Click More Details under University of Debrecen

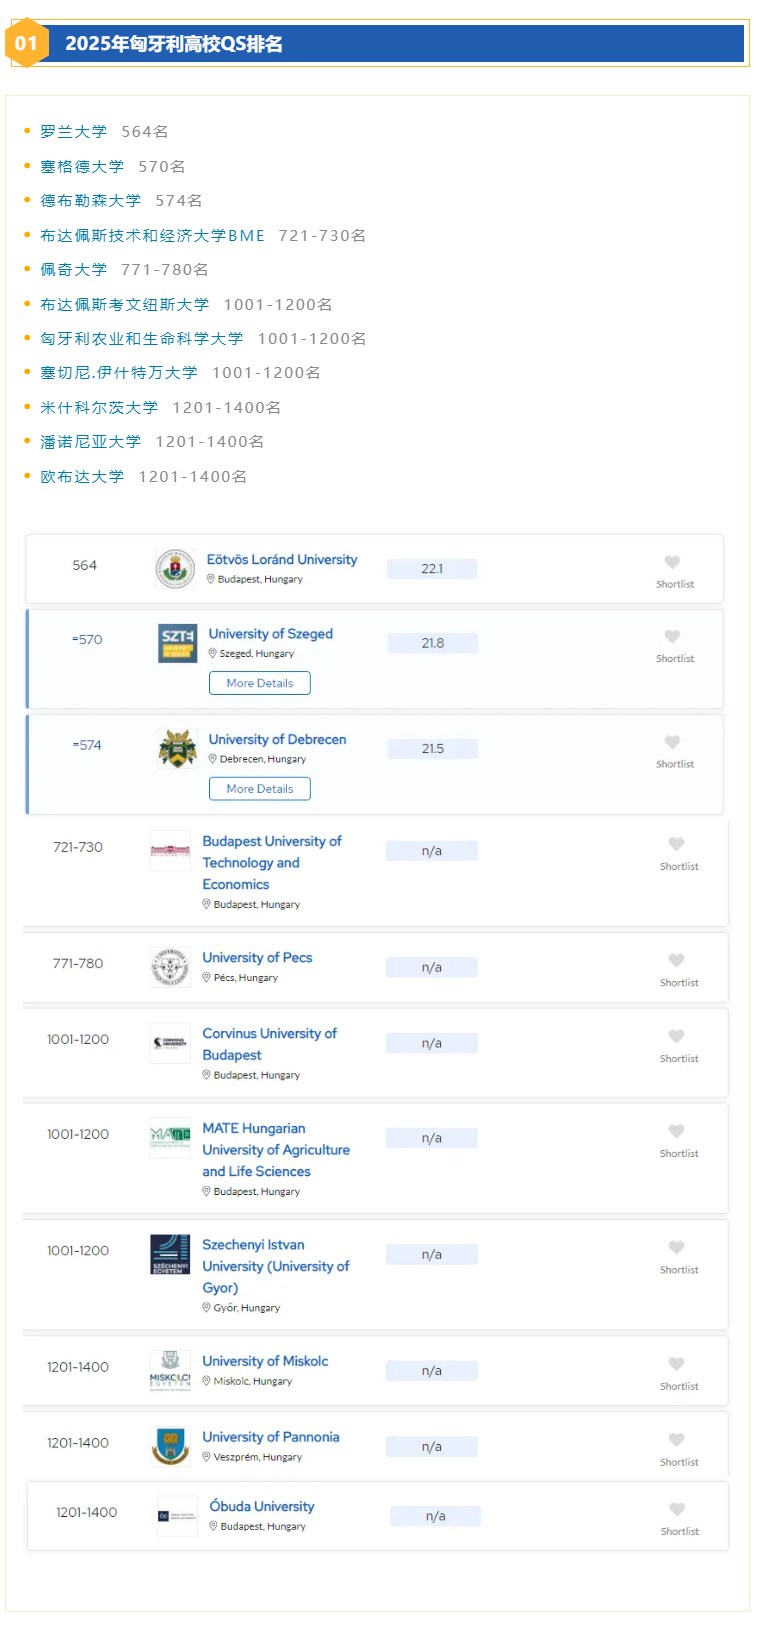pyautogui.click(x=260, y=788)
